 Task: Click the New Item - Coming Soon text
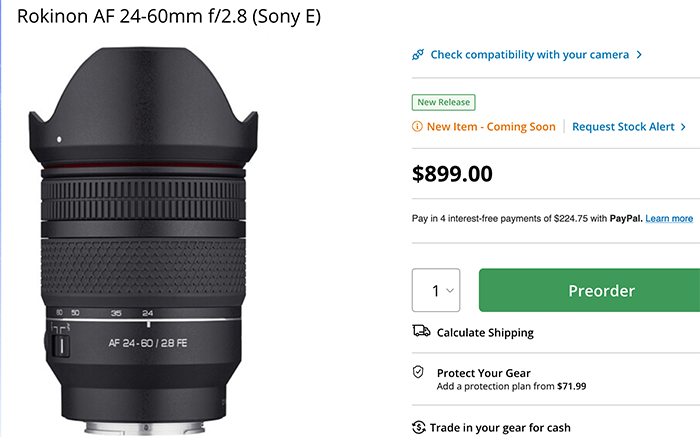point(491,127)
